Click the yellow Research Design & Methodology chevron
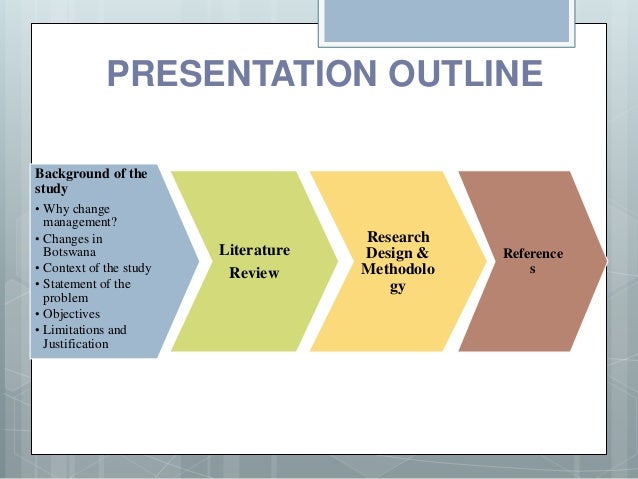 pos(398,261)
